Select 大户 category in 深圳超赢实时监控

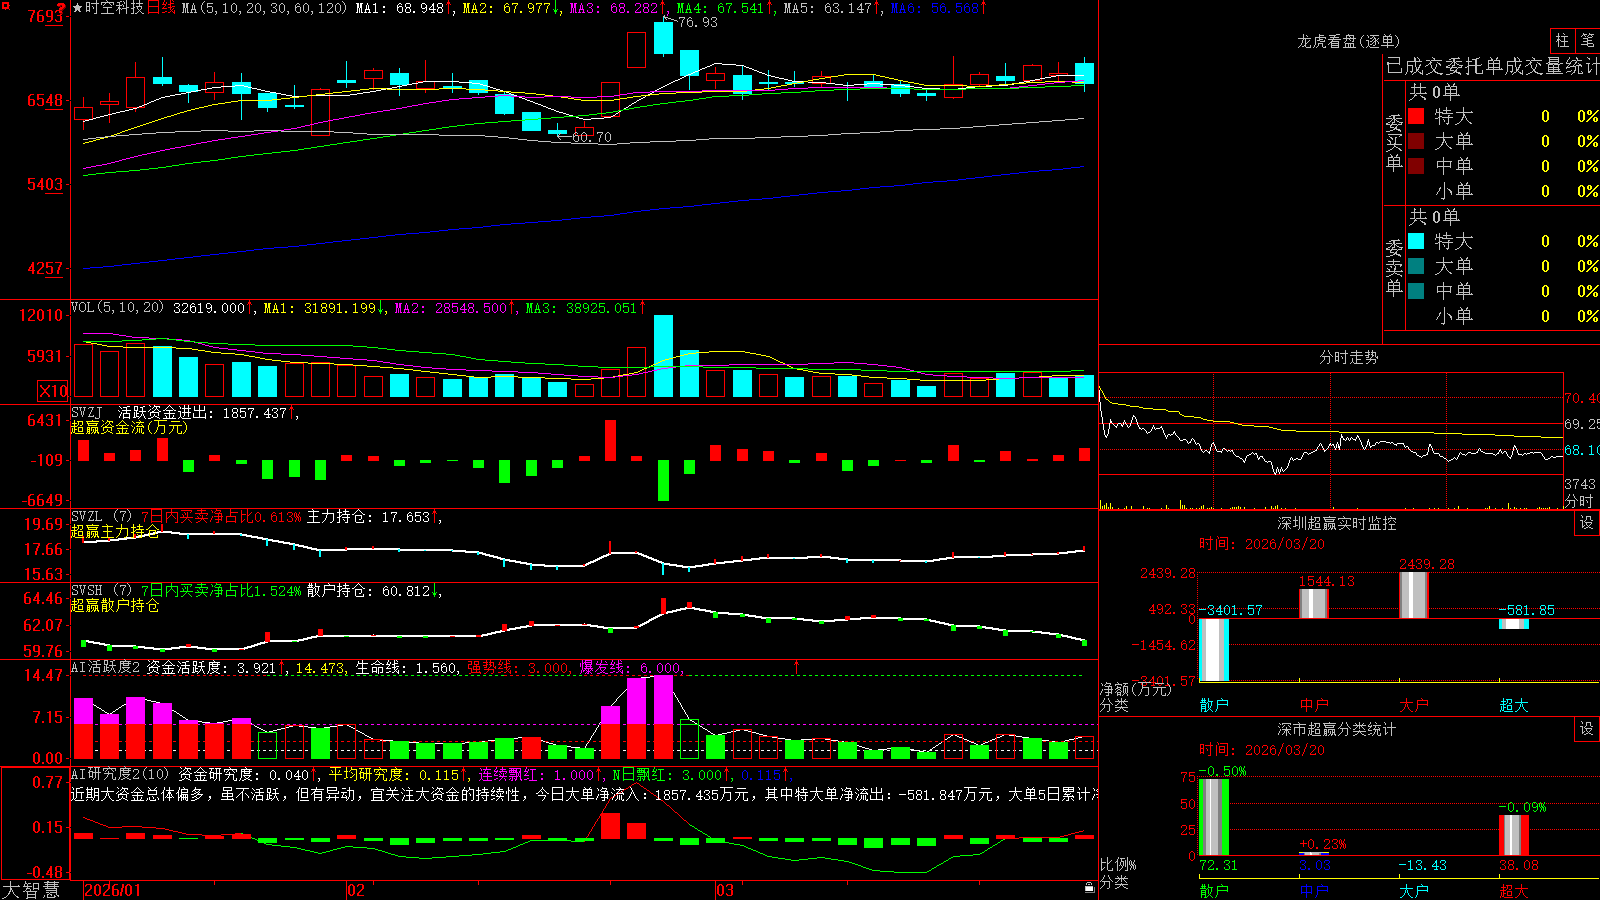tap(1414, 705)
